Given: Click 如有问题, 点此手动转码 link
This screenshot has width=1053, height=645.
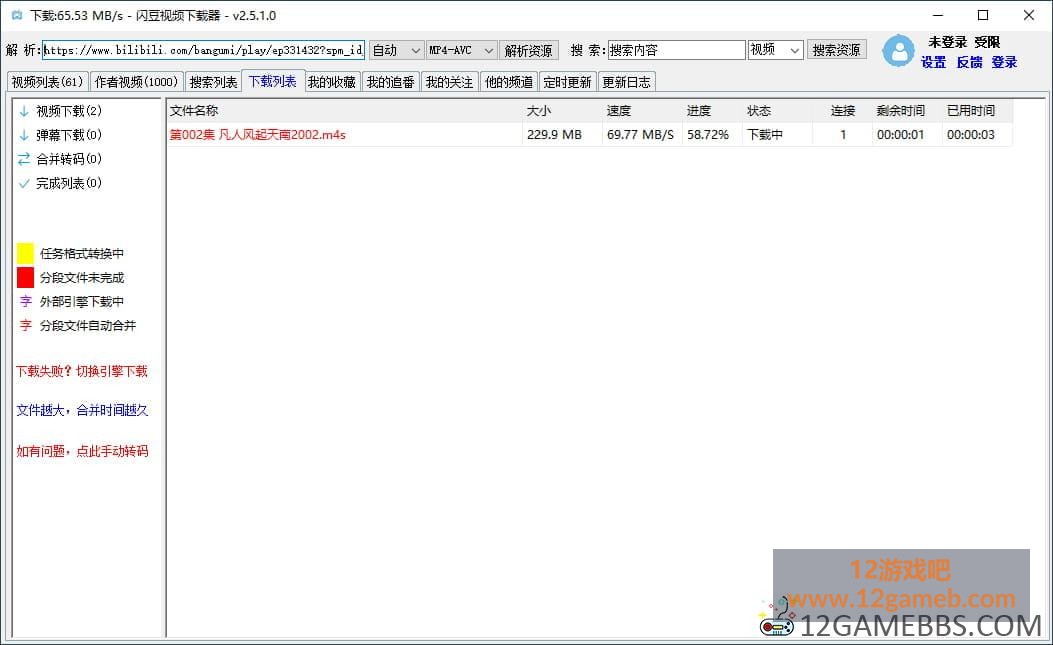Looking at the screenshot, I should tap(82, 451).
